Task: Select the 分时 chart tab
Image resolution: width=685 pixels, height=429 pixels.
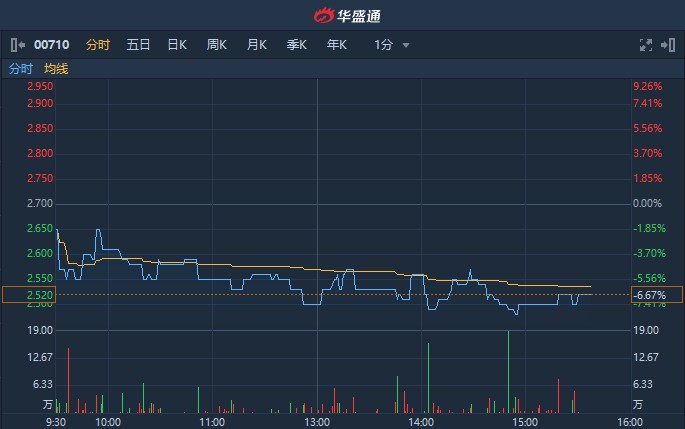Action: (x=98, y=45)
